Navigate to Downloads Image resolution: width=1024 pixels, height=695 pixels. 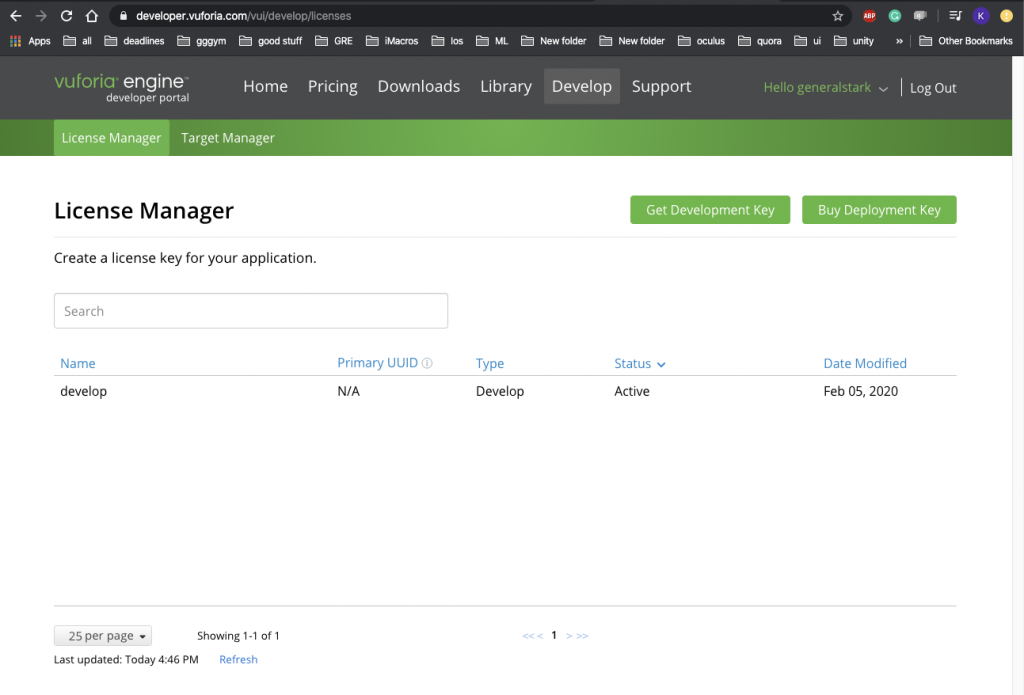tap(419, 86)
